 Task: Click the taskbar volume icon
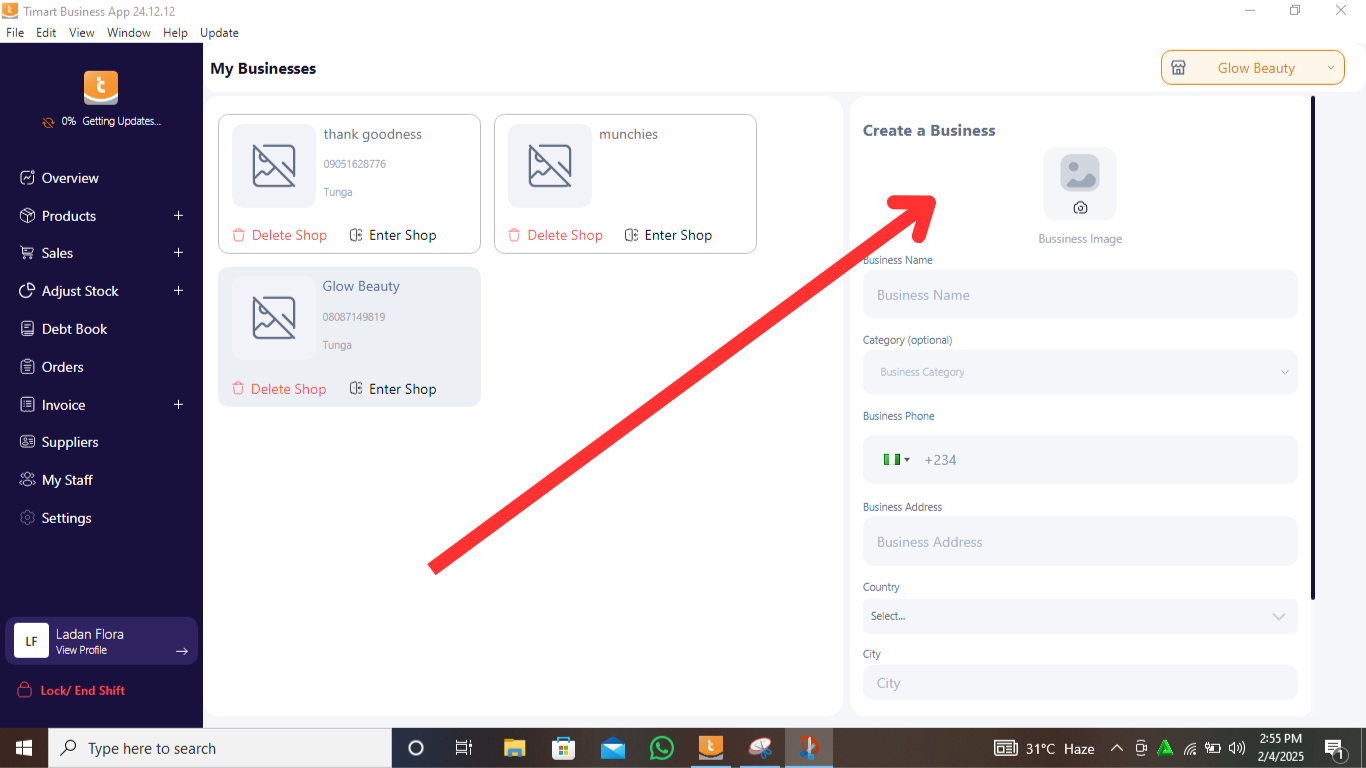(x=1237, y=748)
